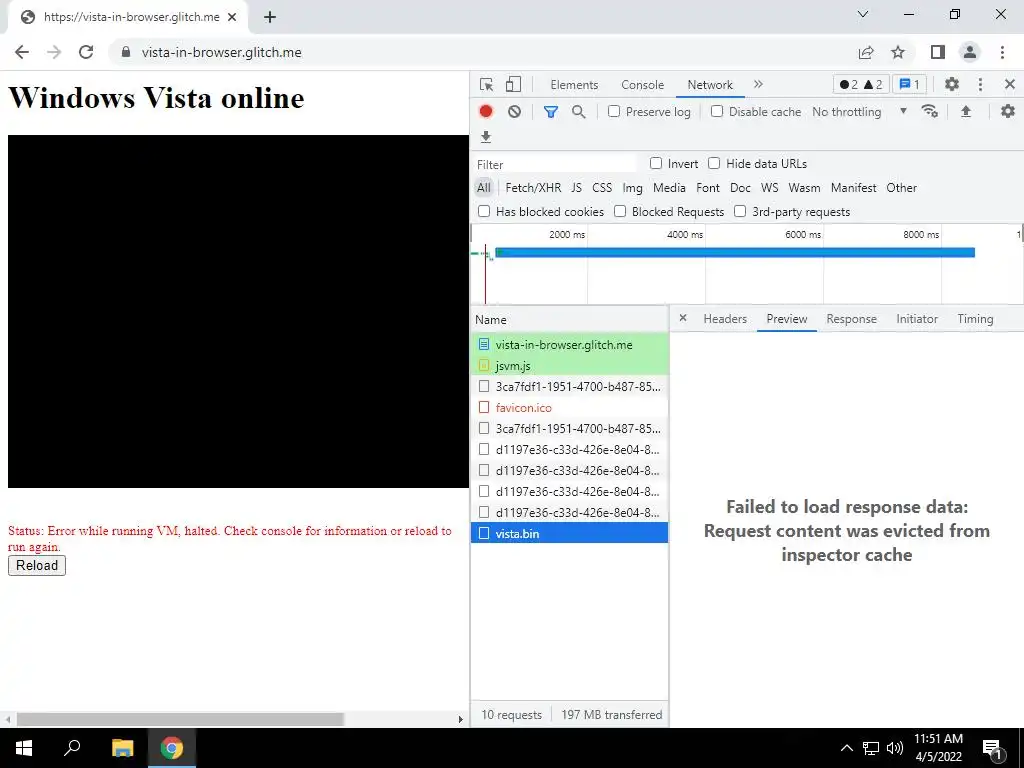
Task: Select the Preview tab
Action: pyautogui.click(x=786, y=319)
